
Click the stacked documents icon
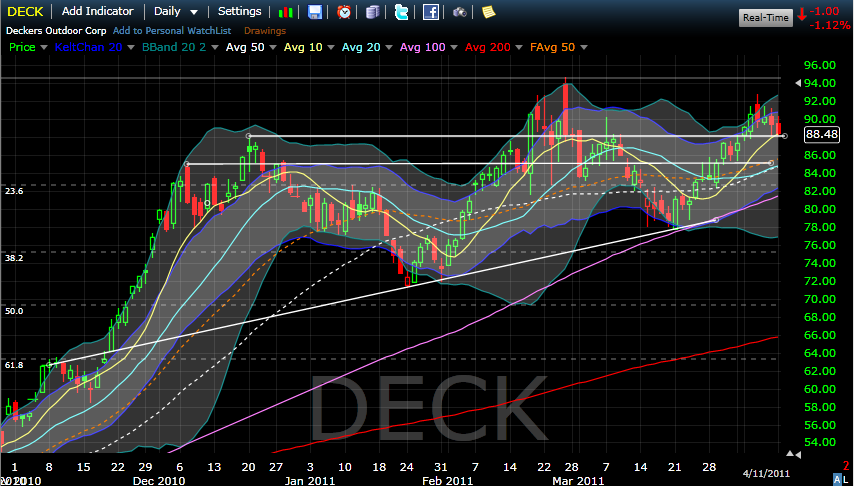(x=372, y=12)
